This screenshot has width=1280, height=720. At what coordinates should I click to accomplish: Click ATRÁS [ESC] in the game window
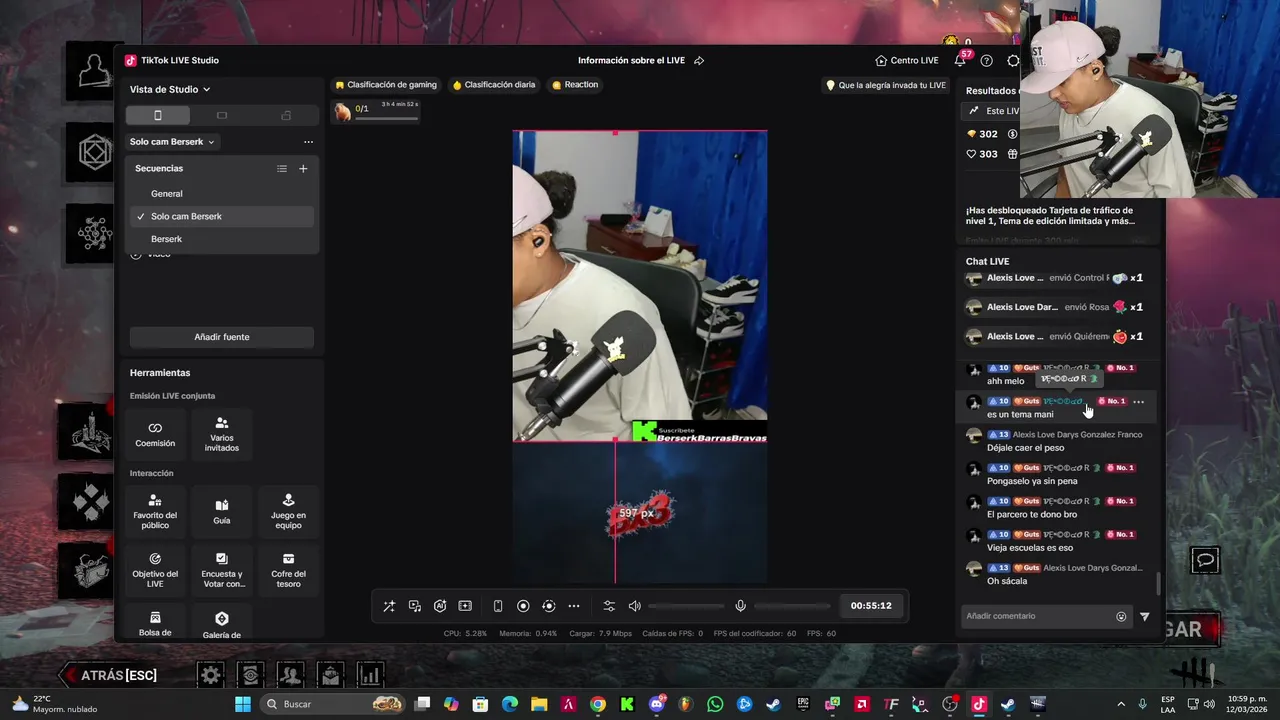tap(110, 675)
